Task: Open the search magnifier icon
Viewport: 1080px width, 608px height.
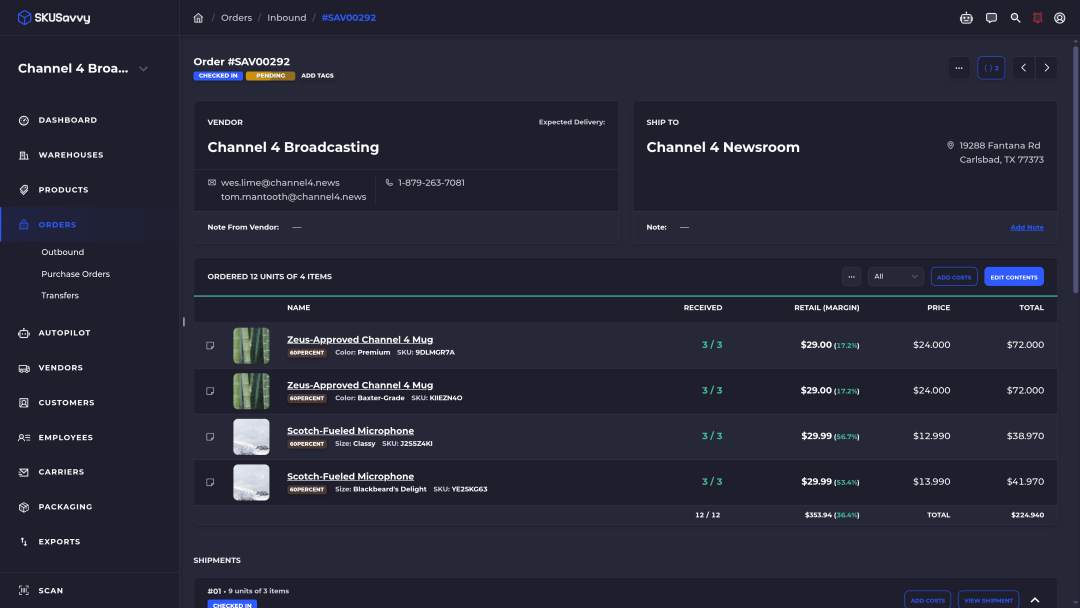Action: 1015,18
